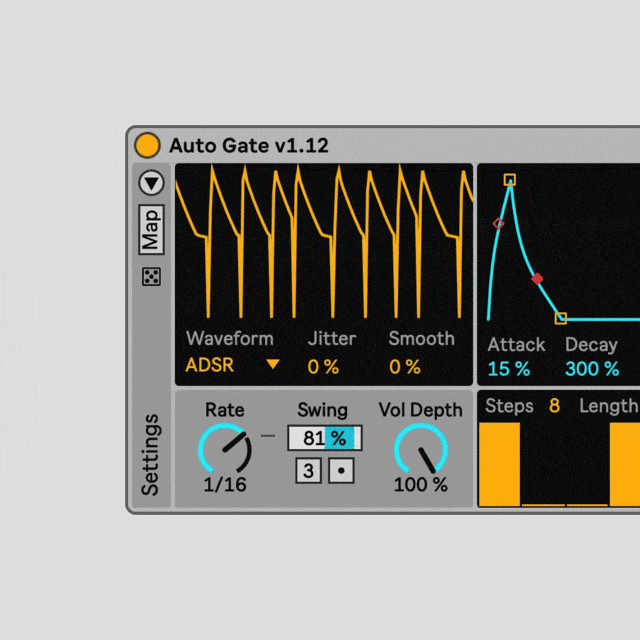The width and height of the screenshot is (640, 640).
Task: Click the Map button
Action: coord(151,231)
